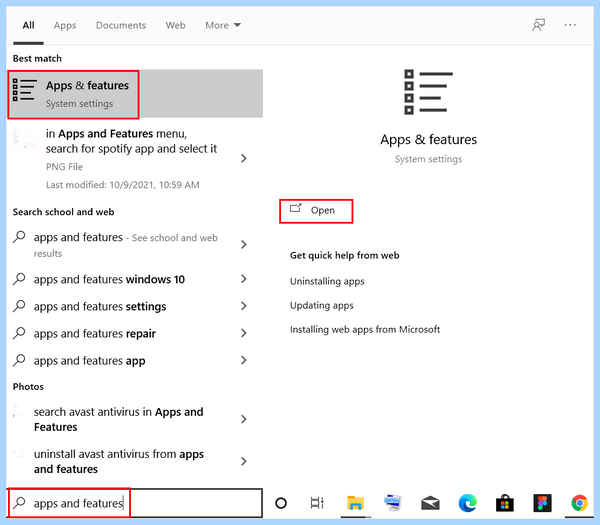The height and width of the screenshot is (525, 600).
Task: Click PNG thumbnail of spotify app result
Action: (x=25, y=139)
